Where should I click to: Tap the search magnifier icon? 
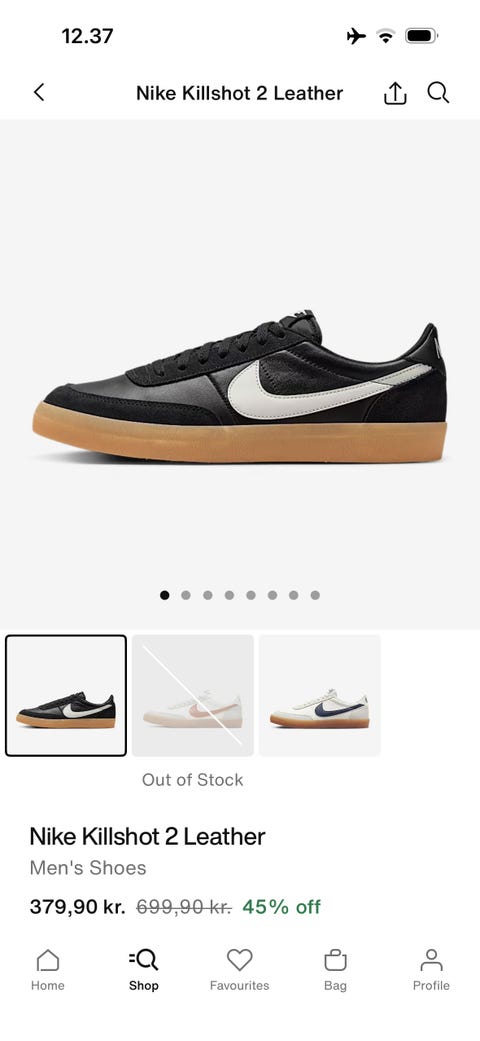point(438,92)
